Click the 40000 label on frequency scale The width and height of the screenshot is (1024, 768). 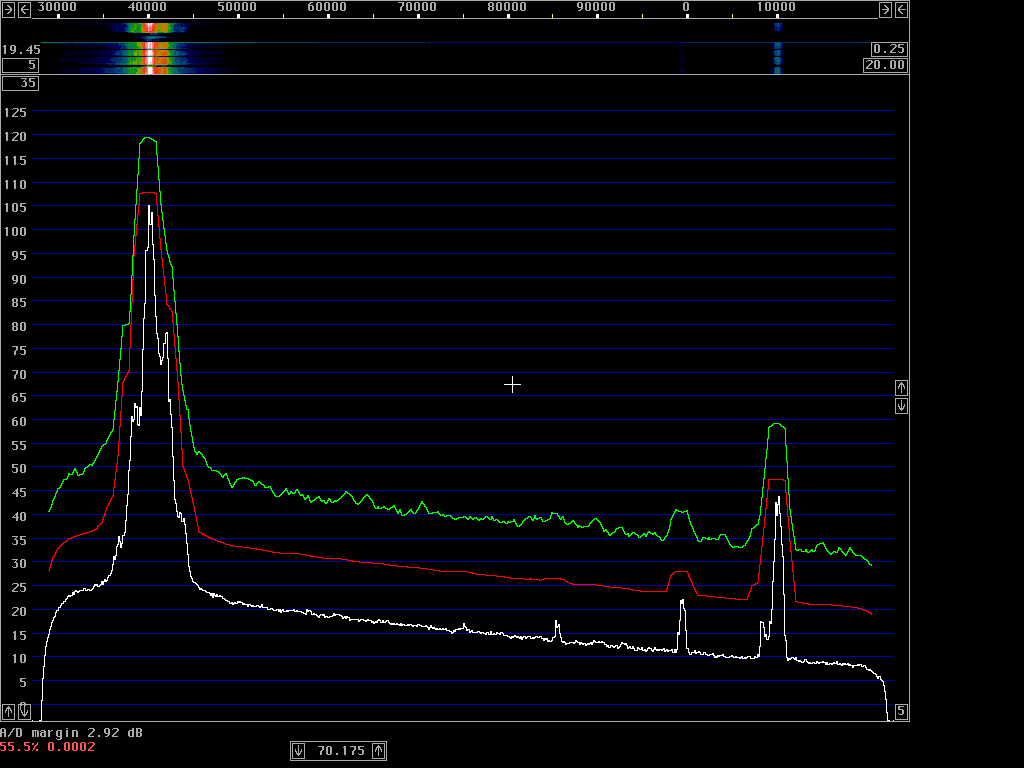pyautogui.click(x=147, y=7)
